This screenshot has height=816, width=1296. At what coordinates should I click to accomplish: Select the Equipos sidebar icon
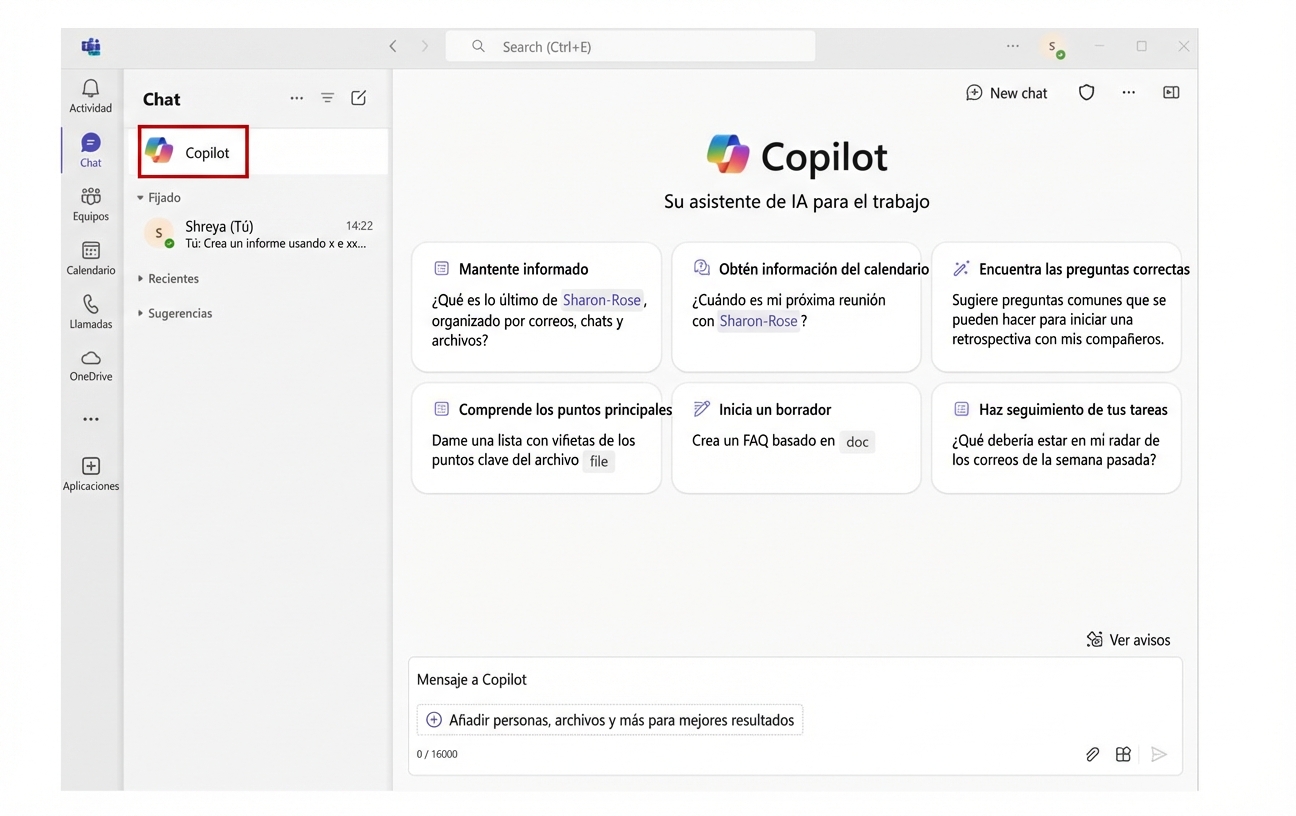point(90,202)
